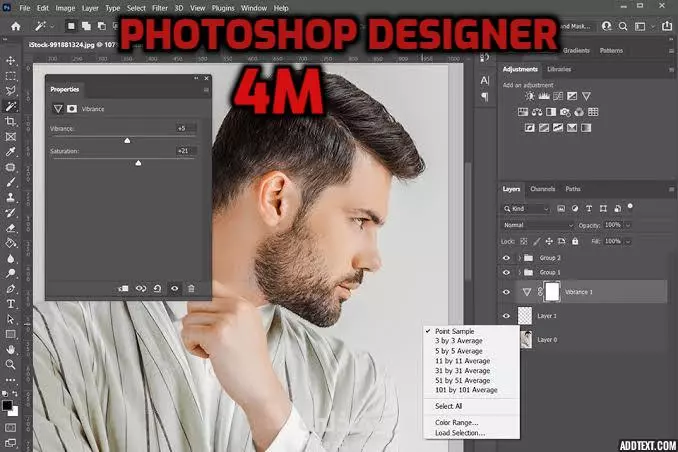
Task: Toggle visibility of Vibrance 1 layer
Action: click(x=506, y=292)
